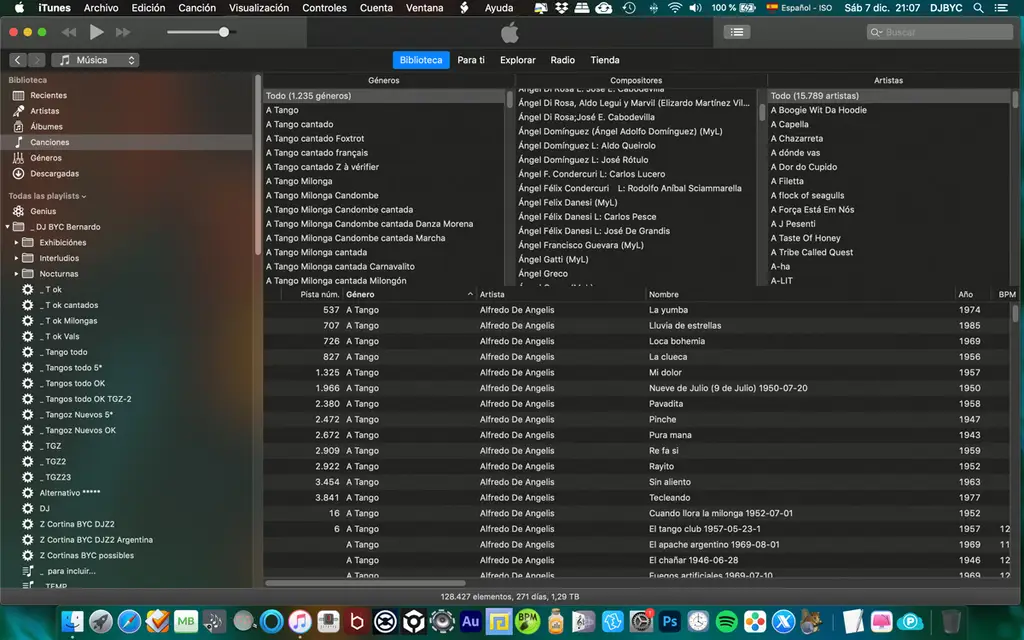Open the Dropbox menu bar icon

pyautogui.click(x=561, y=8)
